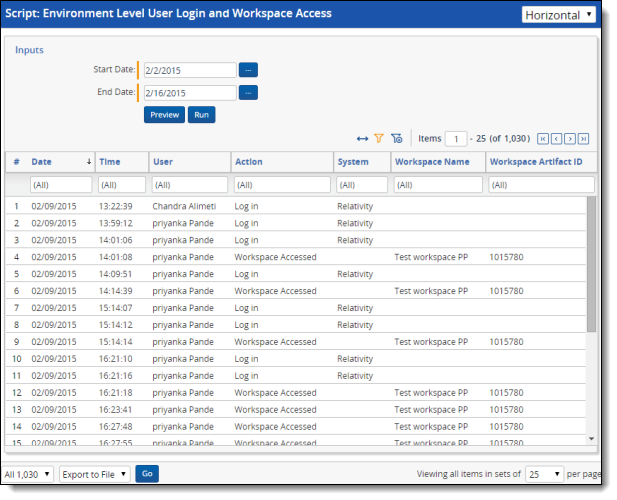The image size is (617, 500).
Task: Click the Run button
Action: [x=201, y=115]
